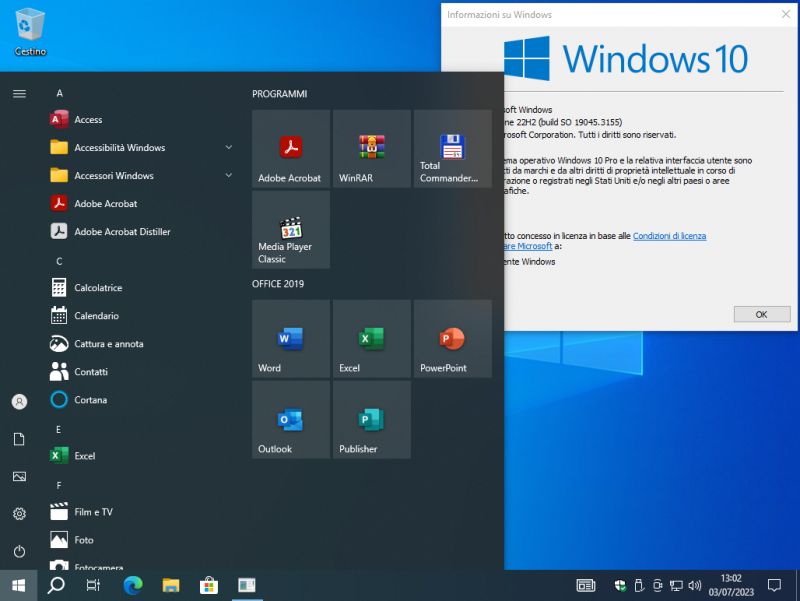Open Adobe Acrobat tile in Programmi group
The height and width of the screenshot is (601, 800).
tap(291, 148)
